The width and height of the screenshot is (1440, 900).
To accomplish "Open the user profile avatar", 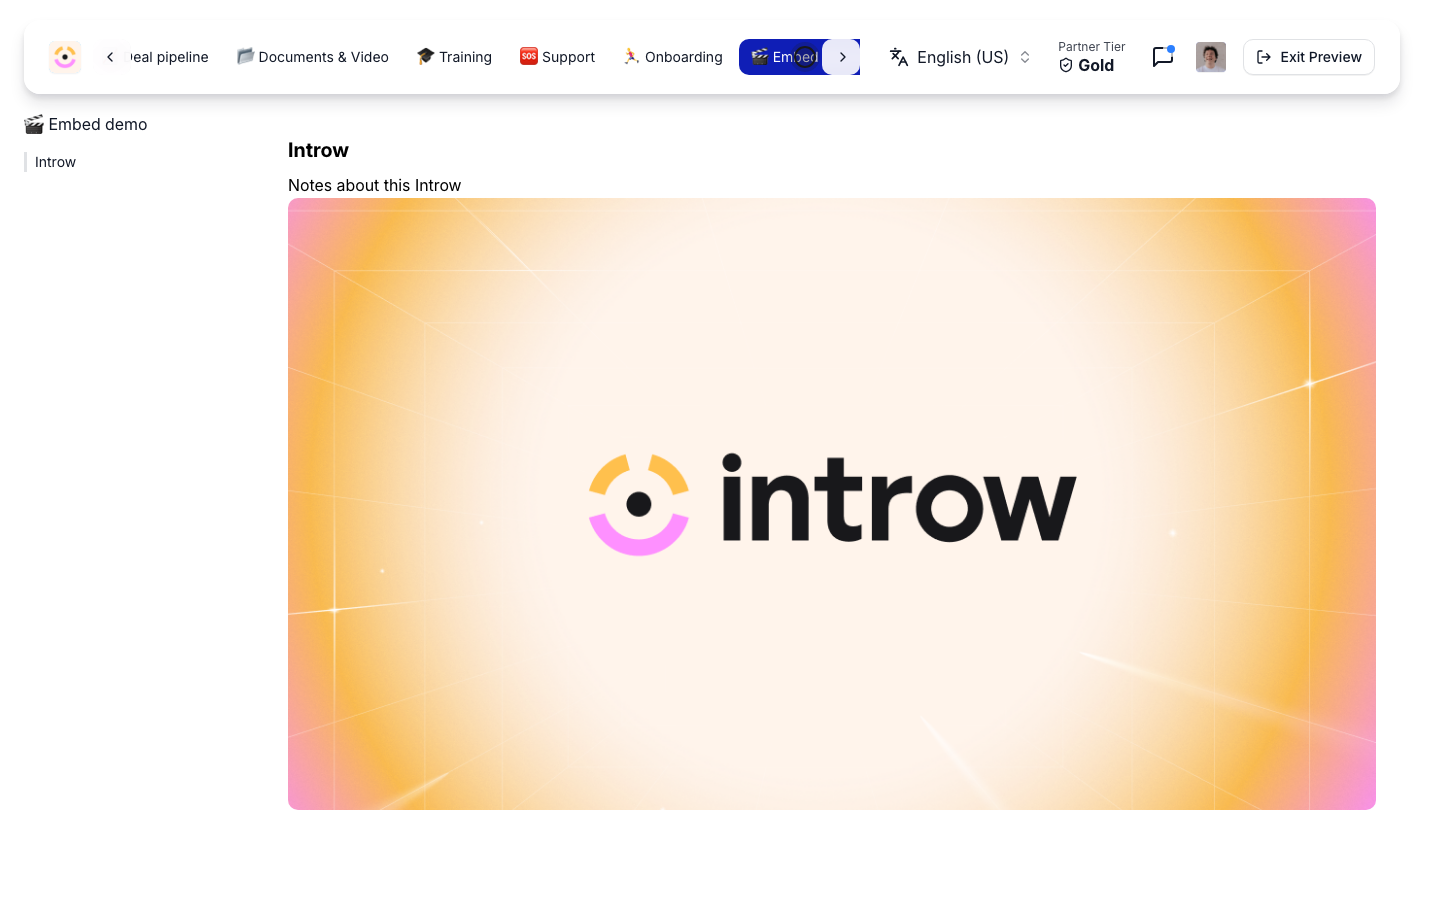I will pos(1211,57).
